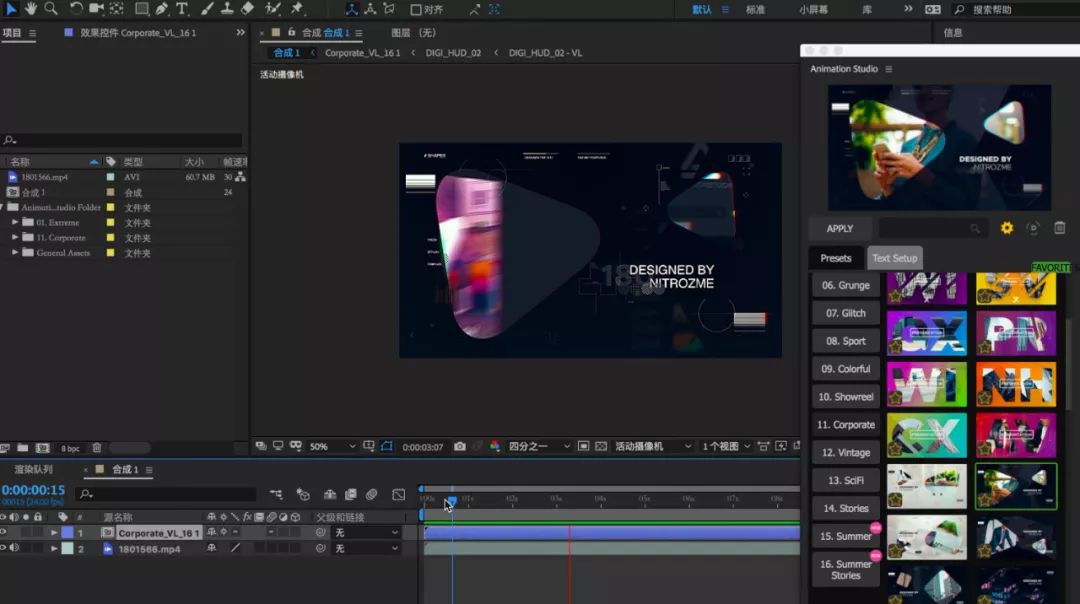Screen dimensions: 1080x604
Task: Click the Animation Studio search field
Action: pyautogui.click(x=931, y=228)
